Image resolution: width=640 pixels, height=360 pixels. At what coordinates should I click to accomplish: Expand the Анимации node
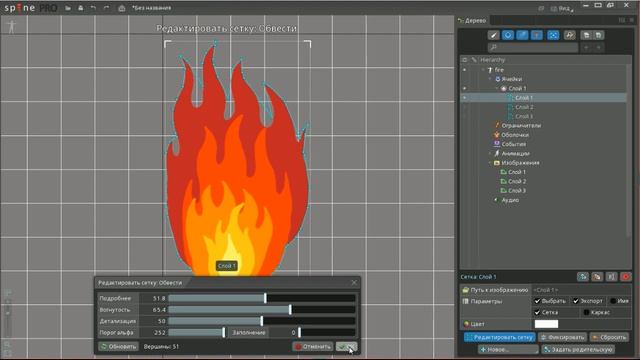point(490,153)
